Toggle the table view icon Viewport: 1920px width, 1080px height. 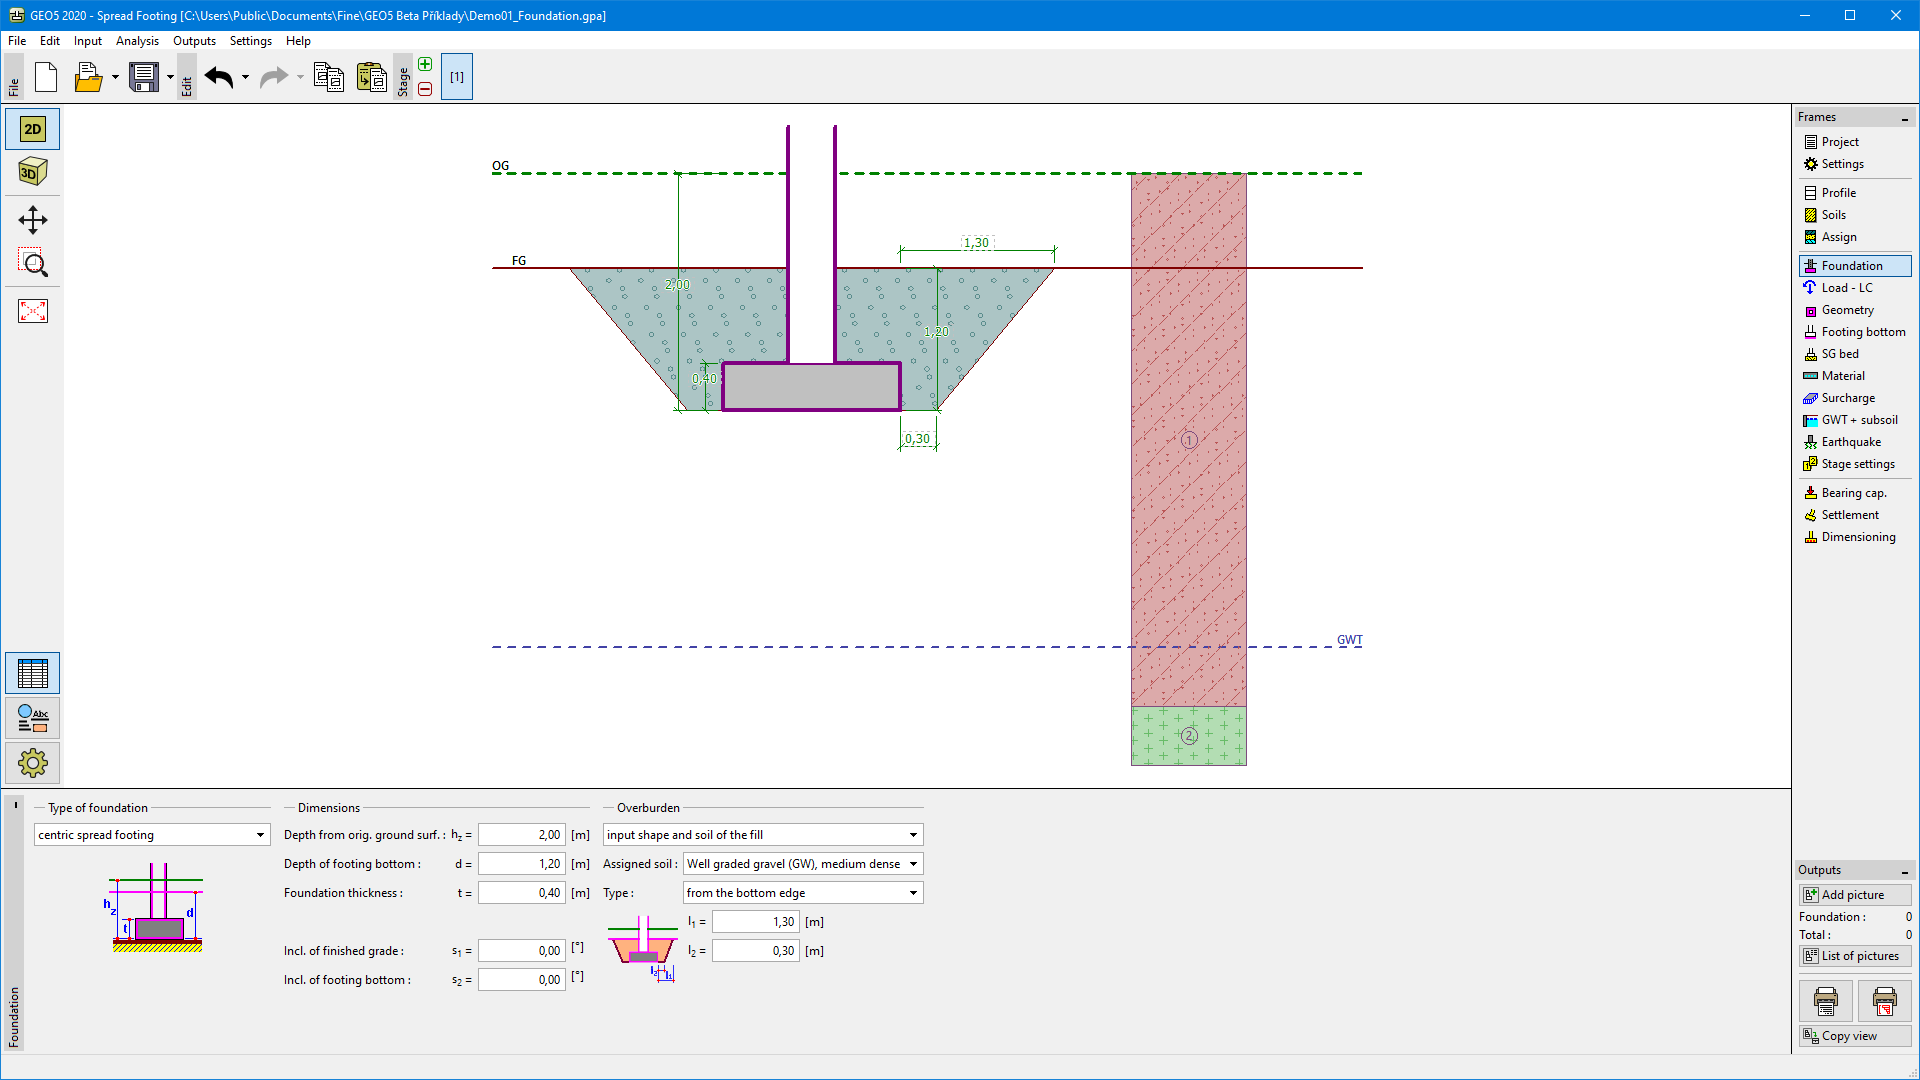[33, 674]
